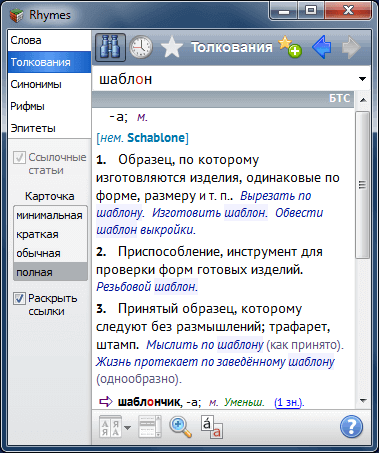Expand the шаблон search field dropdown
The height and width of the screenshot is (453, 379).
coord(362,79)
